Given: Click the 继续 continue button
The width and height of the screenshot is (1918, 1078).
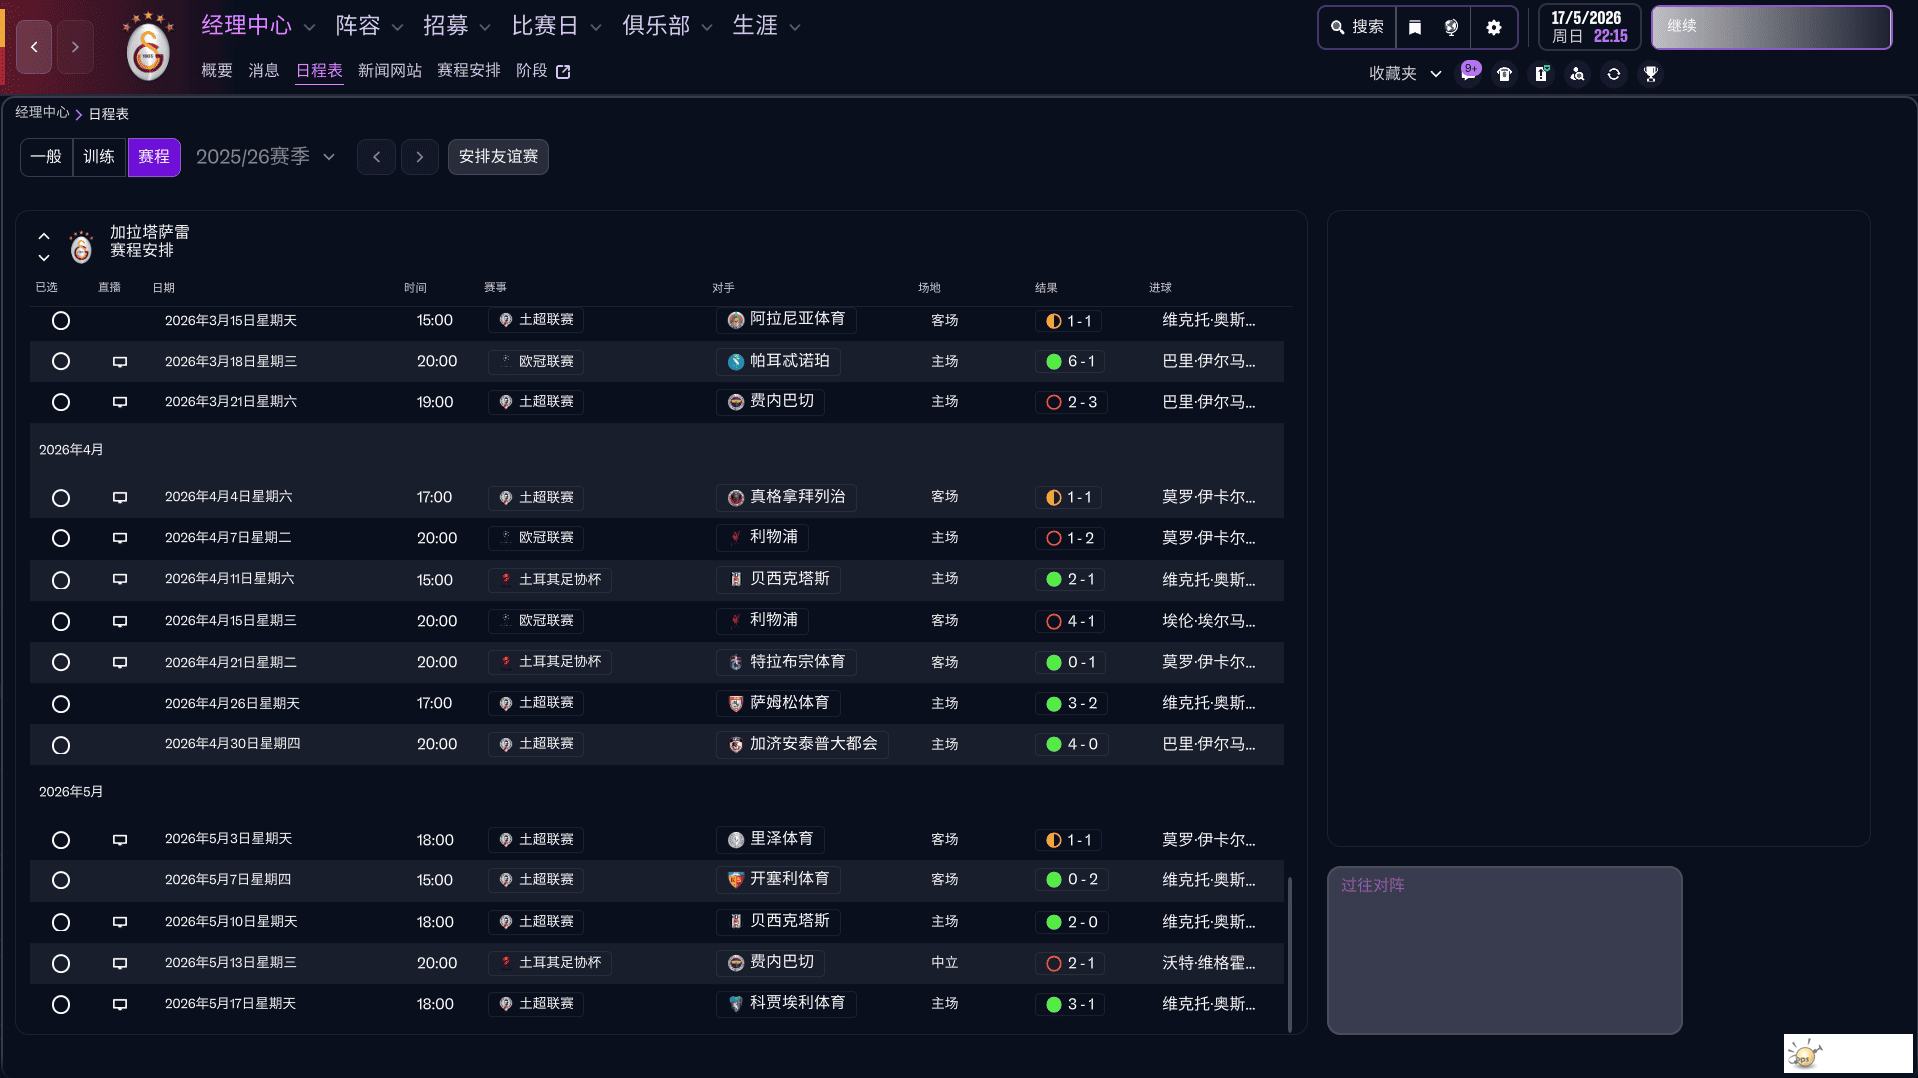Looking at the screenshot, I should (x=1771, y=28).
